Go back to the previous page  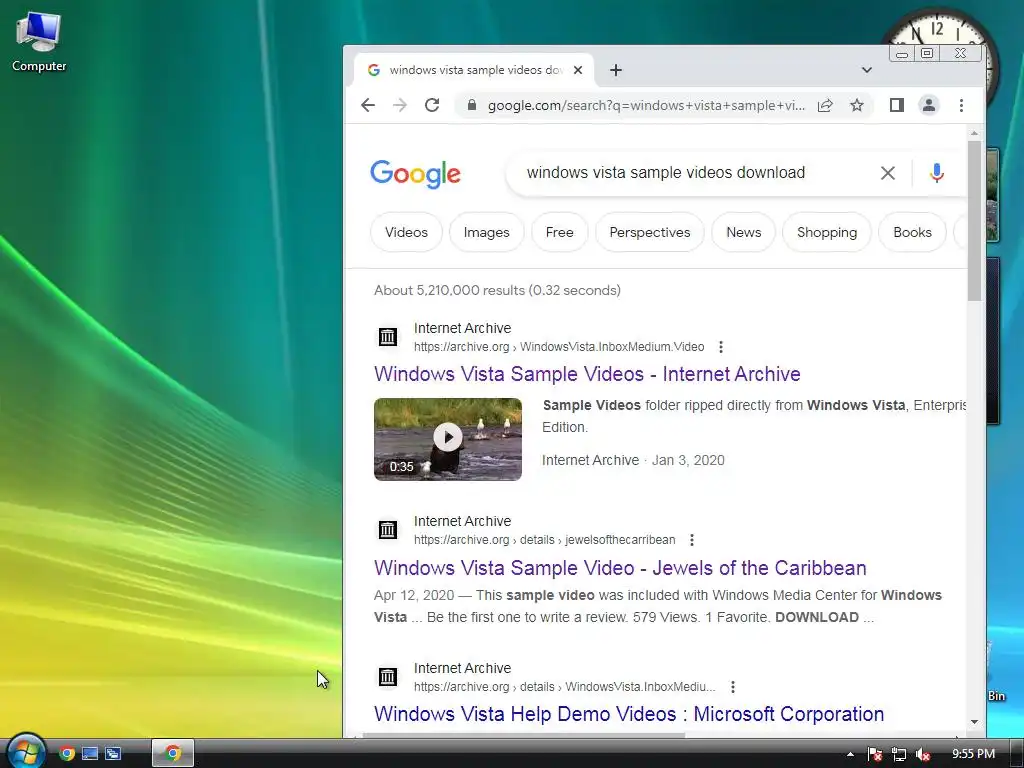tap(368, 105)
